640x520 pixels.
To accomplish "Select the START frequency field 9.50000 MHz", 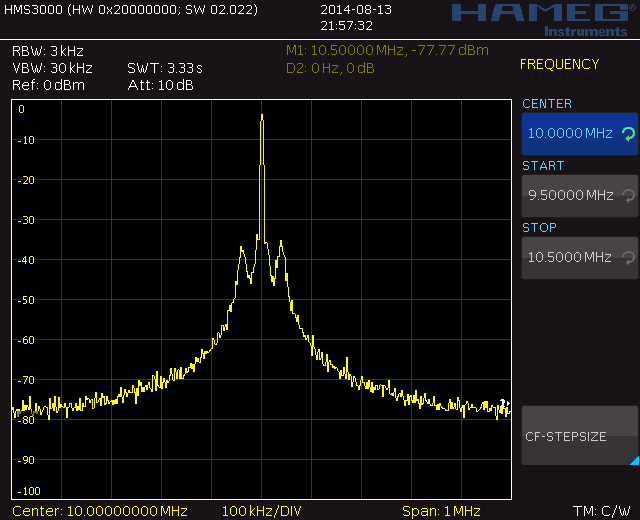I will (x=580, y=196).
